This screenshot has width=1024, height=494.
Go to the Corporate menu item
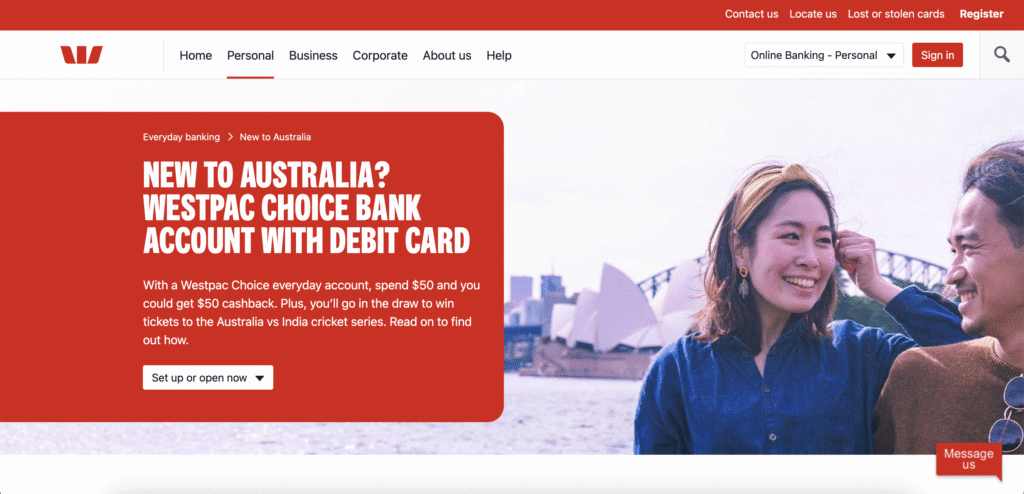click(380, 56)
